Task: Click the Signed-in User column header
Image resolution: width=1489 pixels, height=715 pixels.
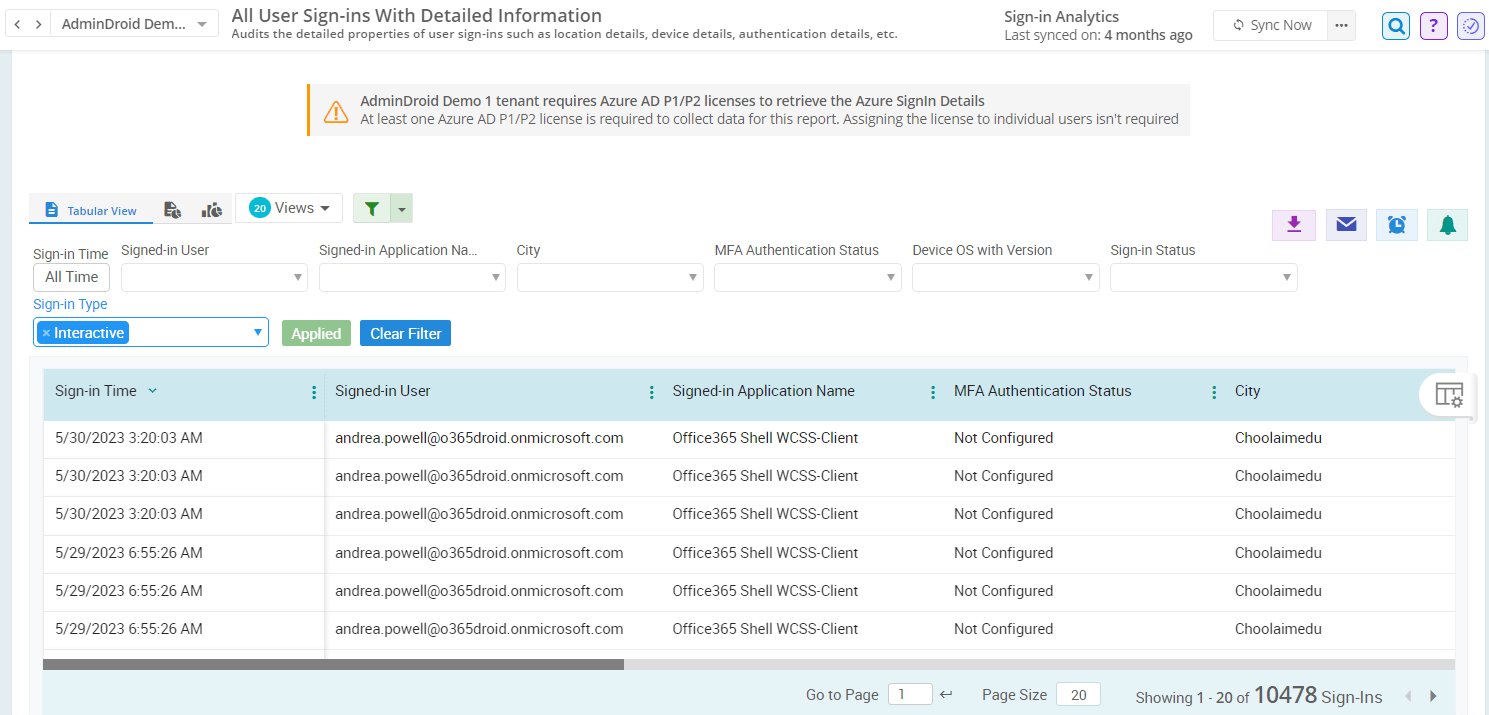Action: pyautogui.click(x=383, y=391)
